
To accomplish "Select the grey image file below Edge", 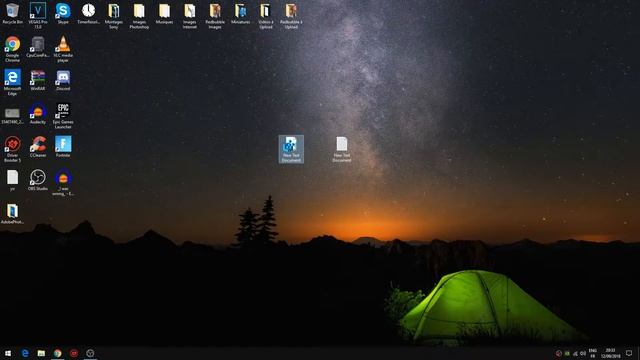I will click(x=12, y=116).
